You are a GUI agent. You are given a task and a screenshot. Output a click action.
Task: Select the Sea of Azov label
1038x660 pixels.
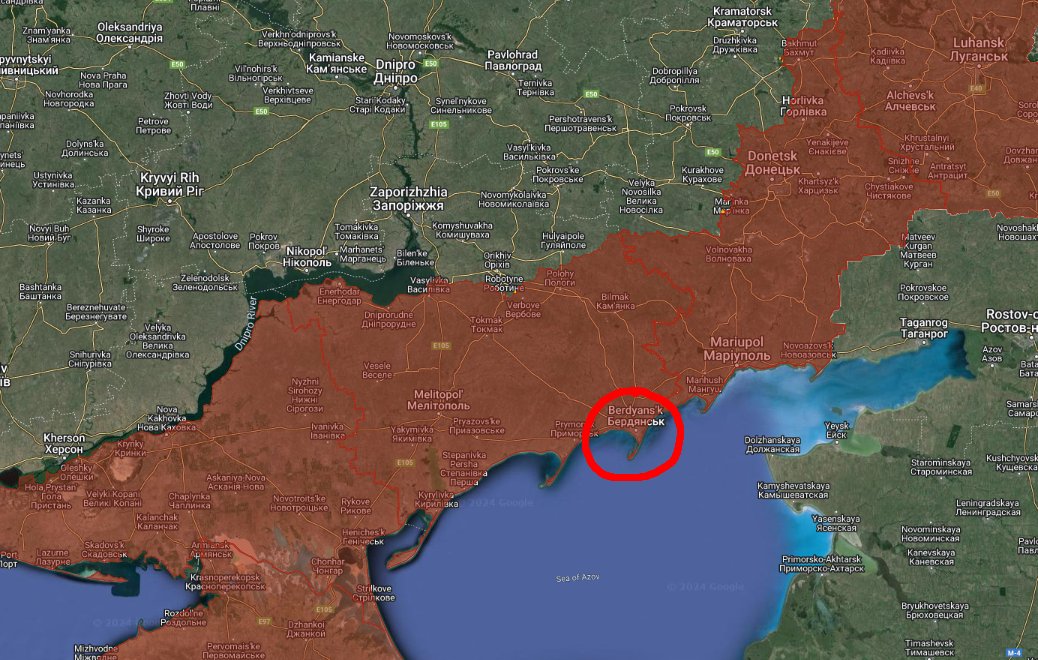pos(577,578)
